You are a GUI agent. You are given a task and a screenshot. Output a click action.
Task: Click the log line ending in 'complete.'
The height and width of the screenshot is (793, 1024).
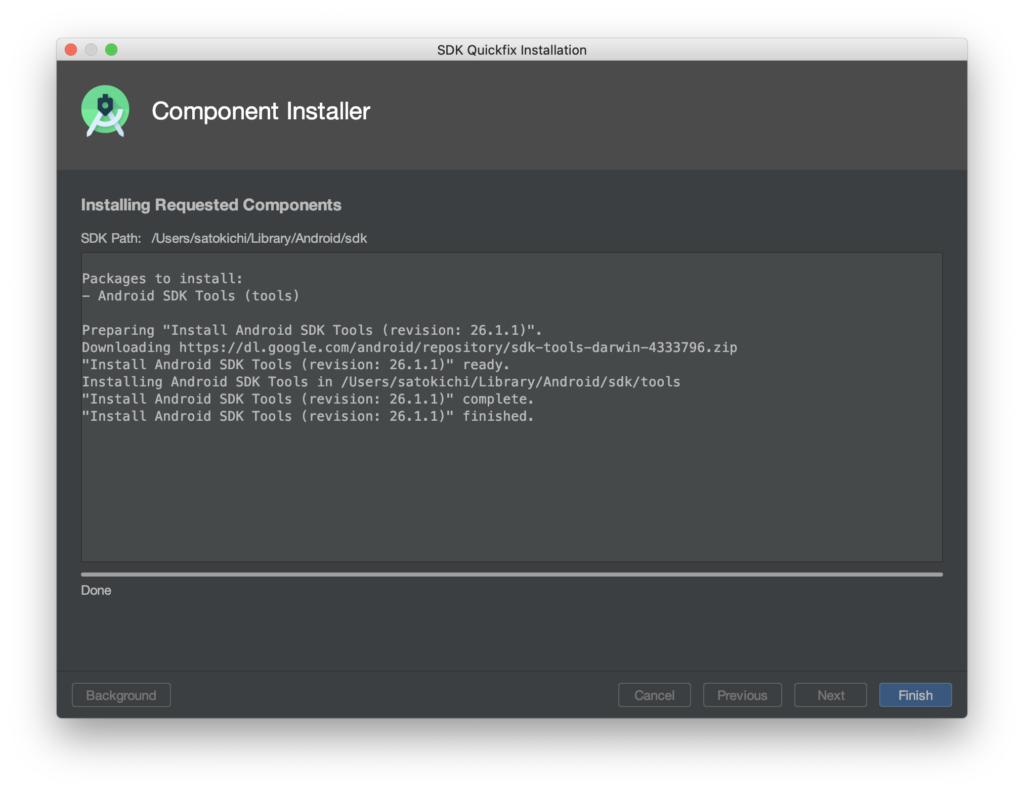pos(308,399)
